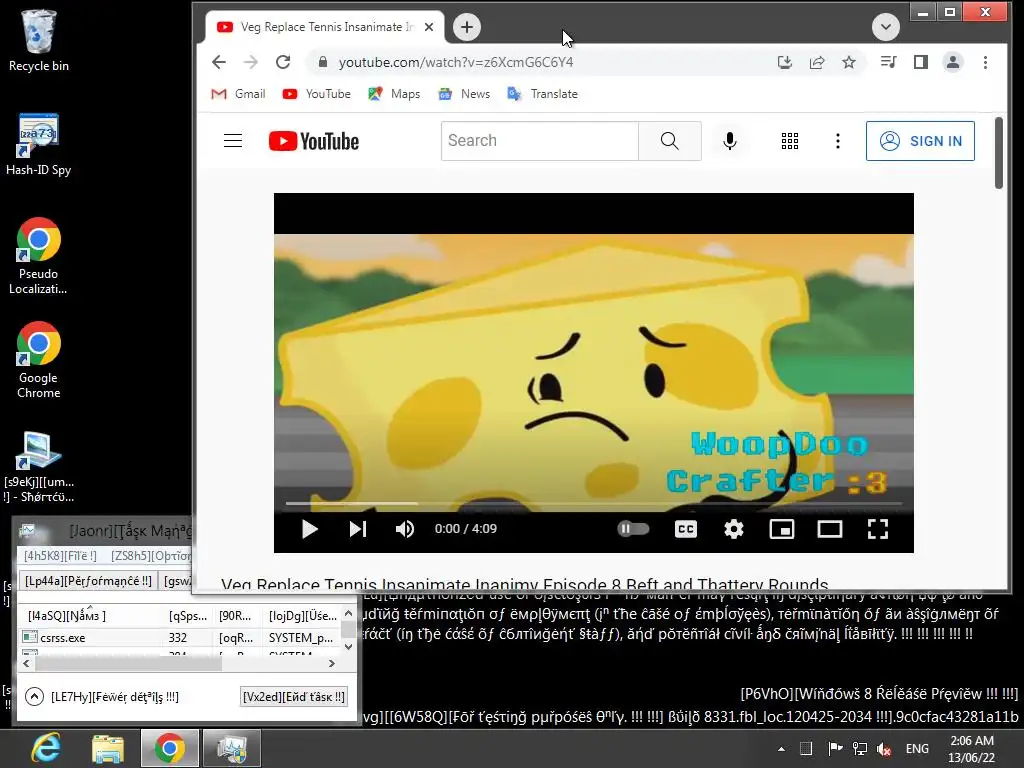Click the ENG language indicator
The height and width of the screenshot is (768, 1024).
(x=917, y=749)
